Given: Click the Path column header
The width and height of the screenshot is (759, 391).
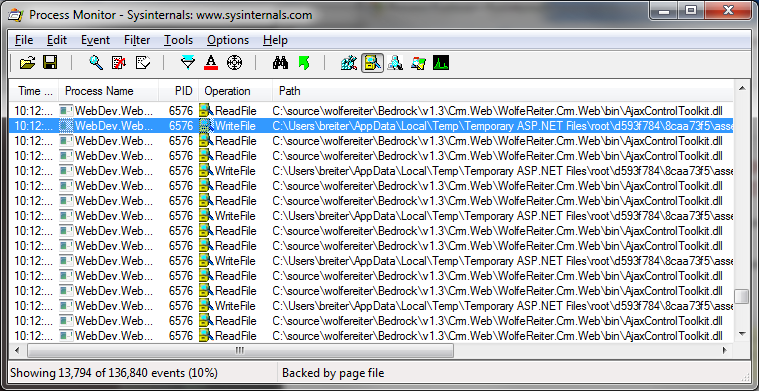Looking at the screenshot, I should tap(503, 90).
